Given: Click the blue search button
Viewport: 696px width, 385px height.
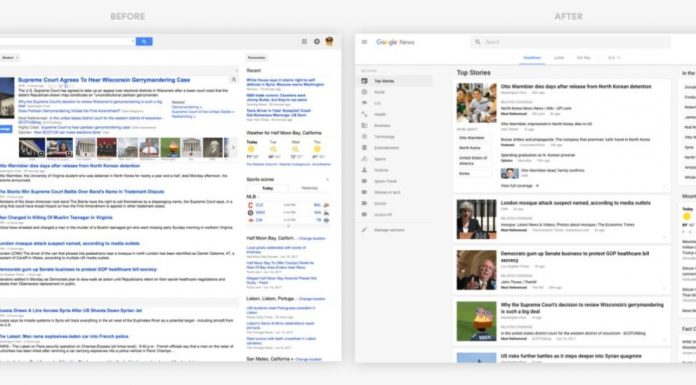Looking at the screenshot, I should coord(144,41).
